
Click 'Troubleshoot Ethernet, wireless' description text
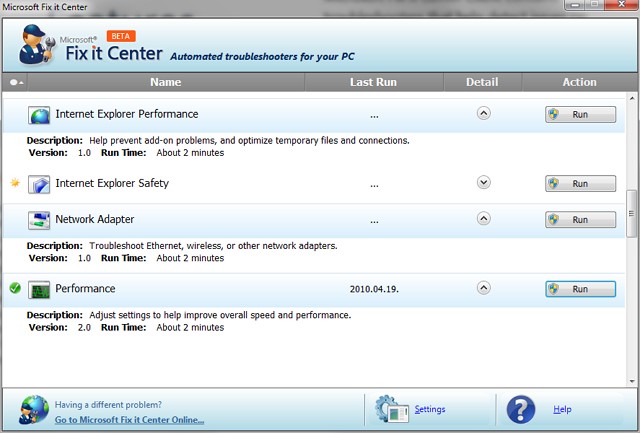click(x=213, y=246)
